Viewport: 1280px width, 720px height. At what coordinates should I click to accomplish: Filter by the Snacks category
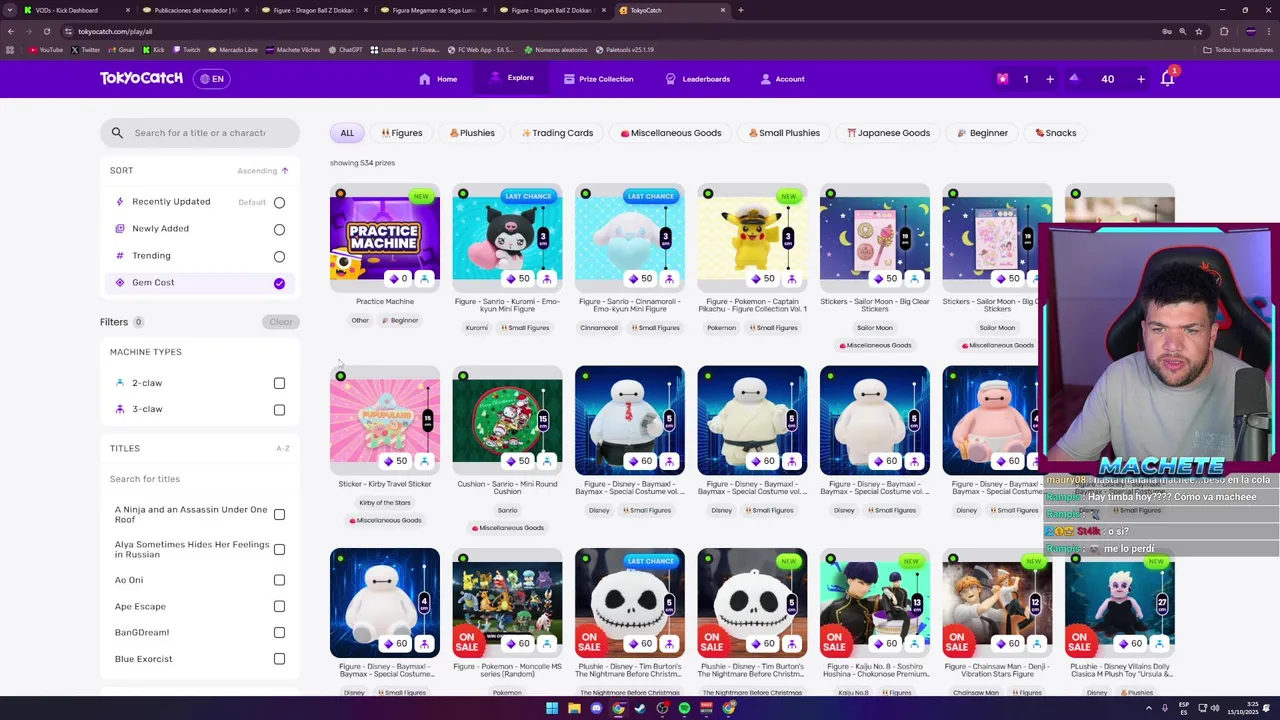(1056, 133)
